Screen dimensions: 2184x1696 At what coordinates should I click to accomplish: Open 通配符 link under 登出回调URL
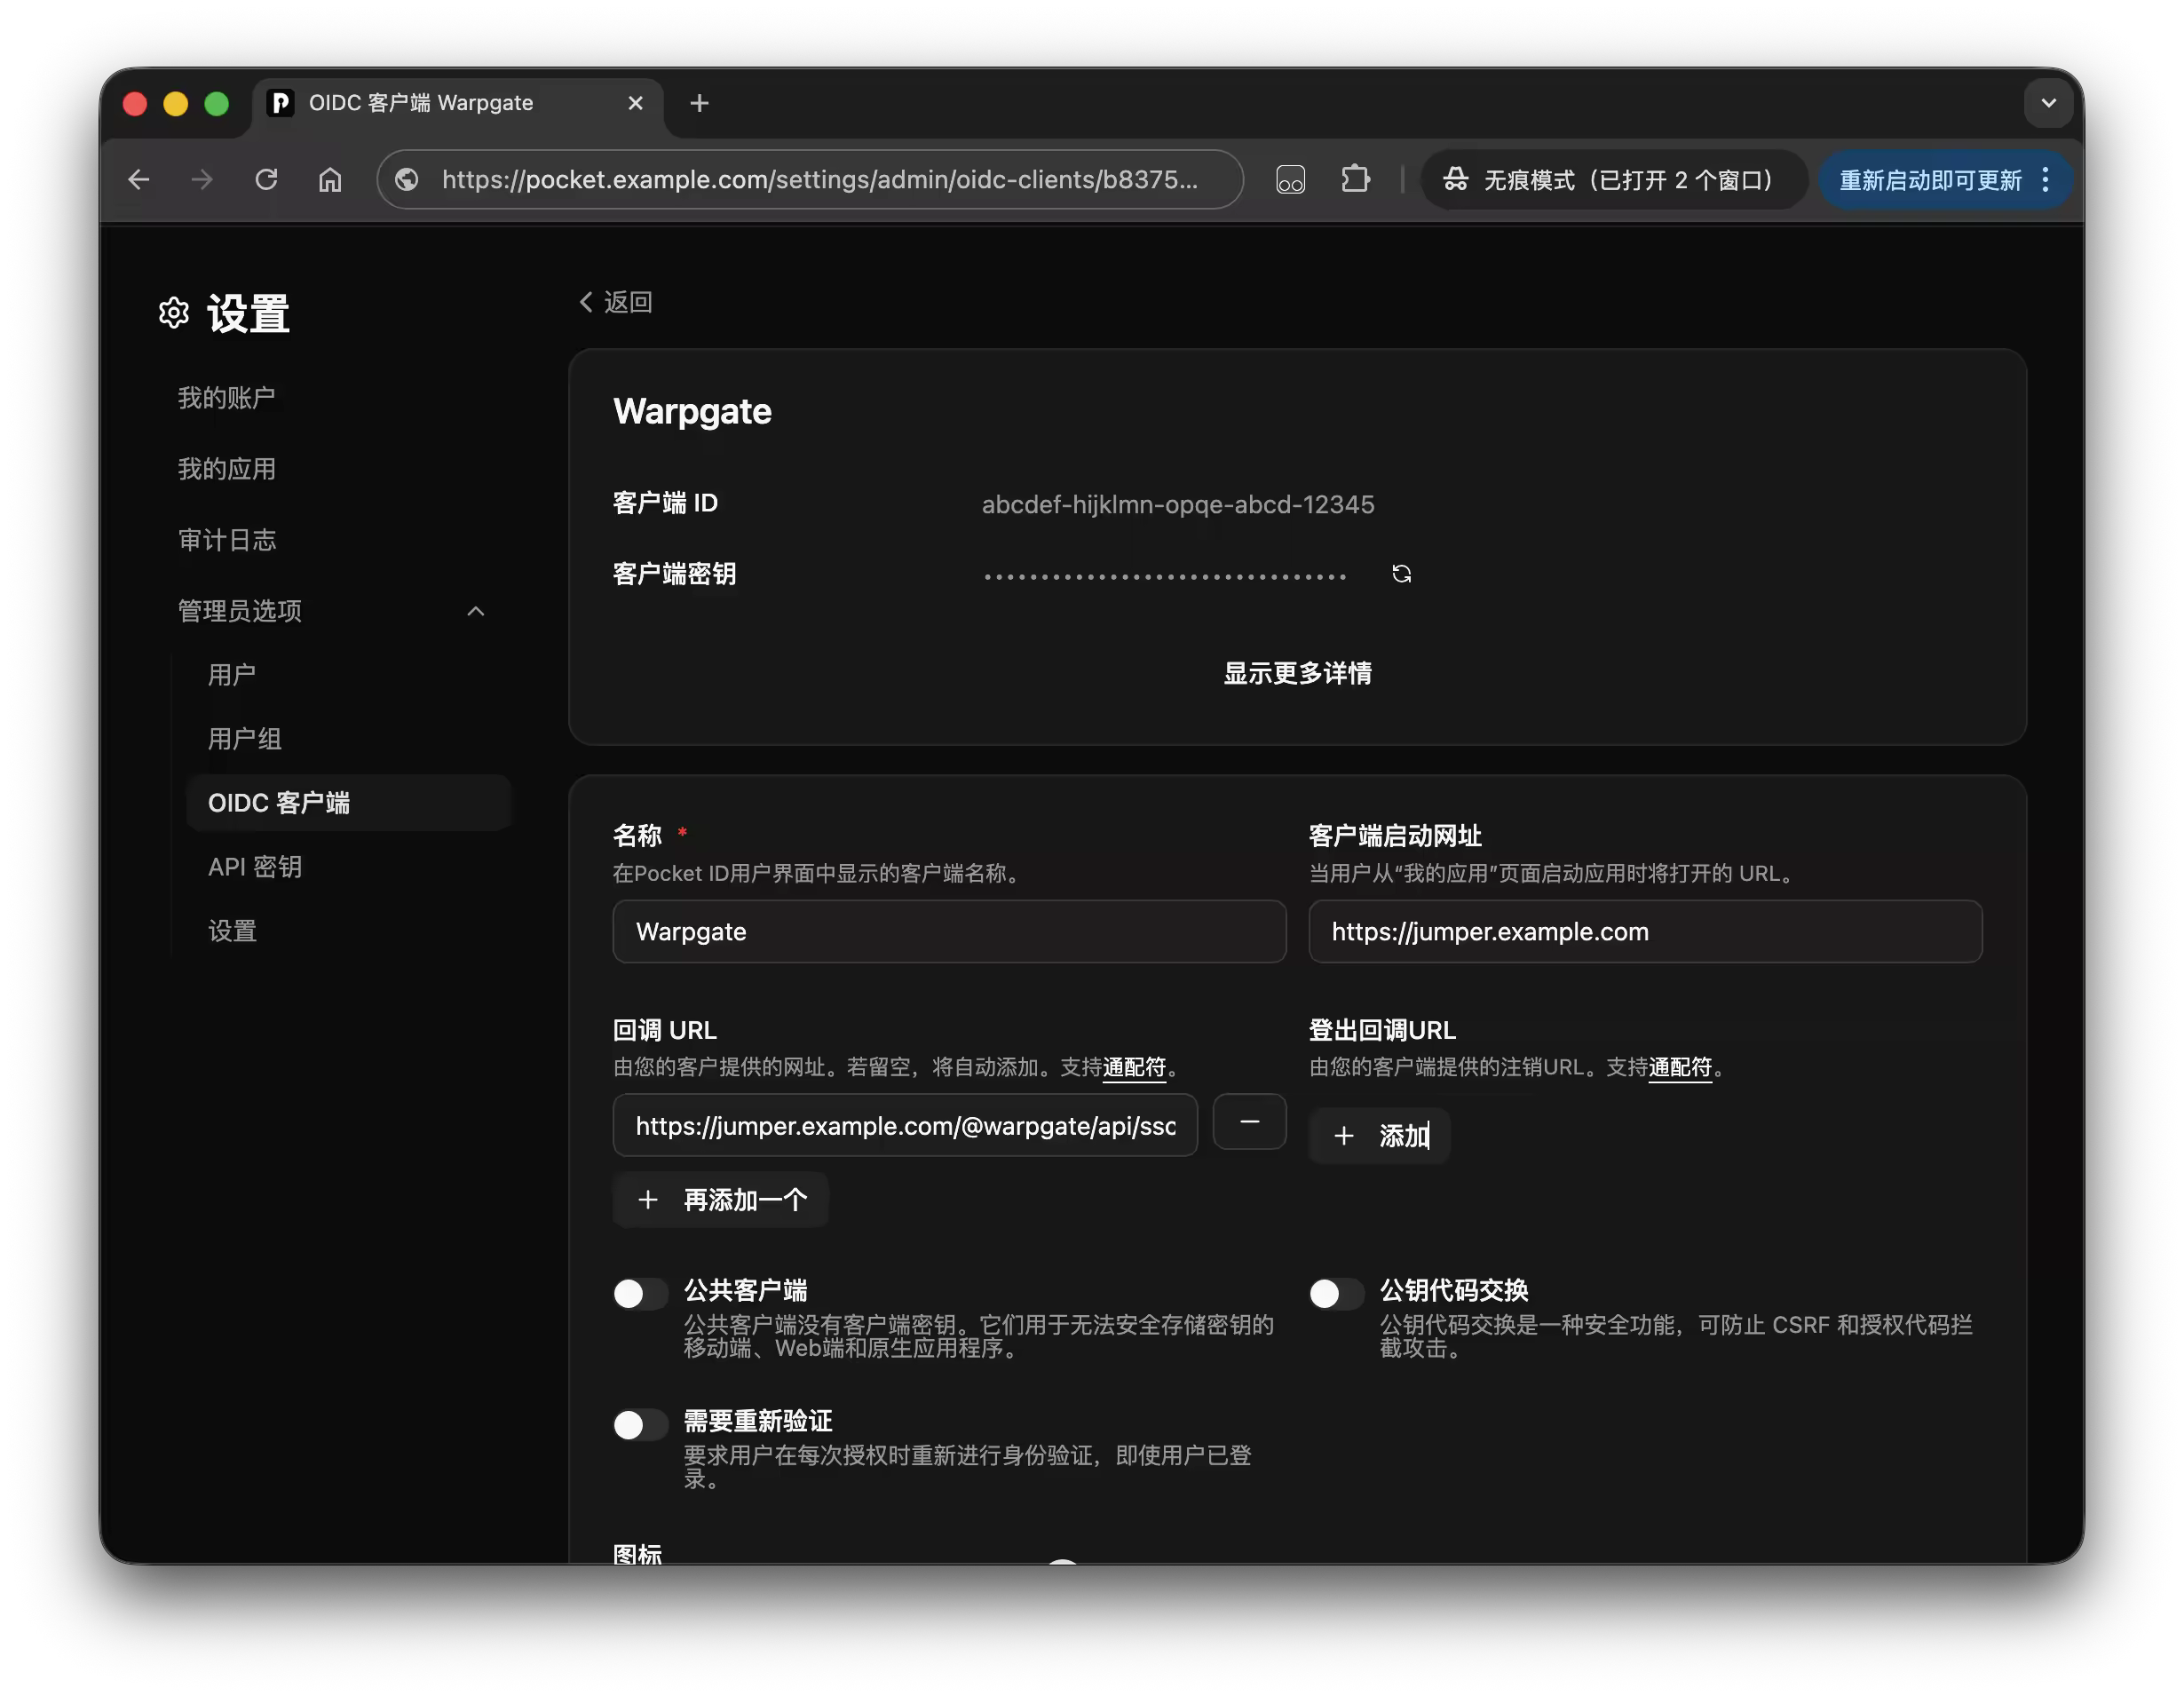pos(1680,1067)
